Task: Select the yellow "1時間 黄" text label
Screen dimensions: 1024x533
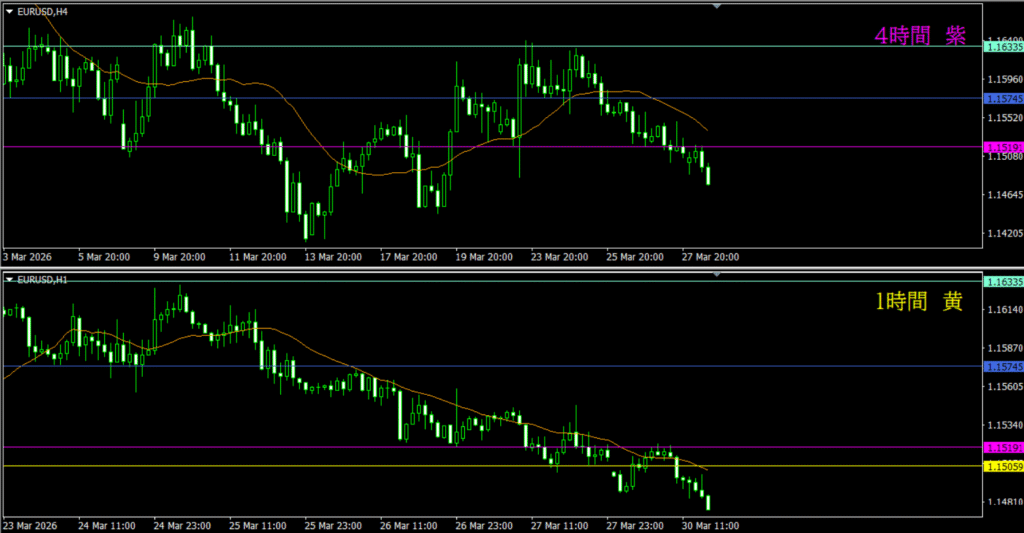Action: (919, 301)
